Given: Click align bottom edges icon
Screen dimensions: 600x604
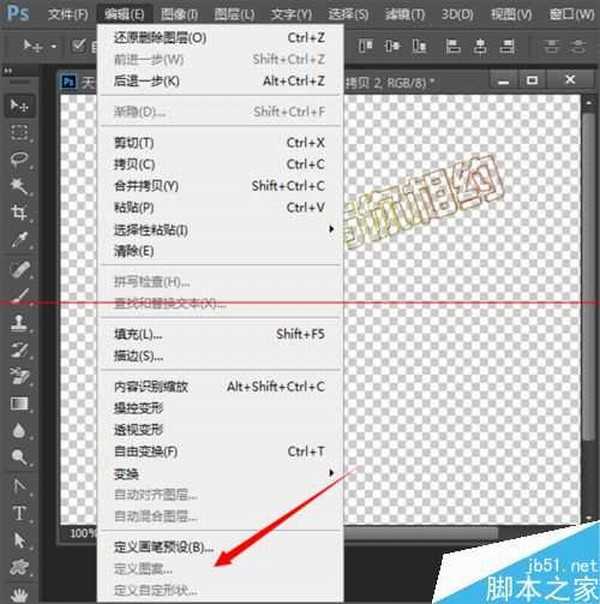Looking at the screenshot, I should click(x=419, y=46).
